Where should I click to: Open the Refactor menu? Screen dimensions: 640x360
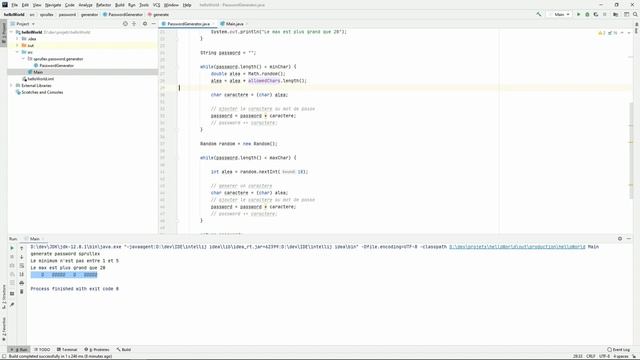[x=104, y=5]
